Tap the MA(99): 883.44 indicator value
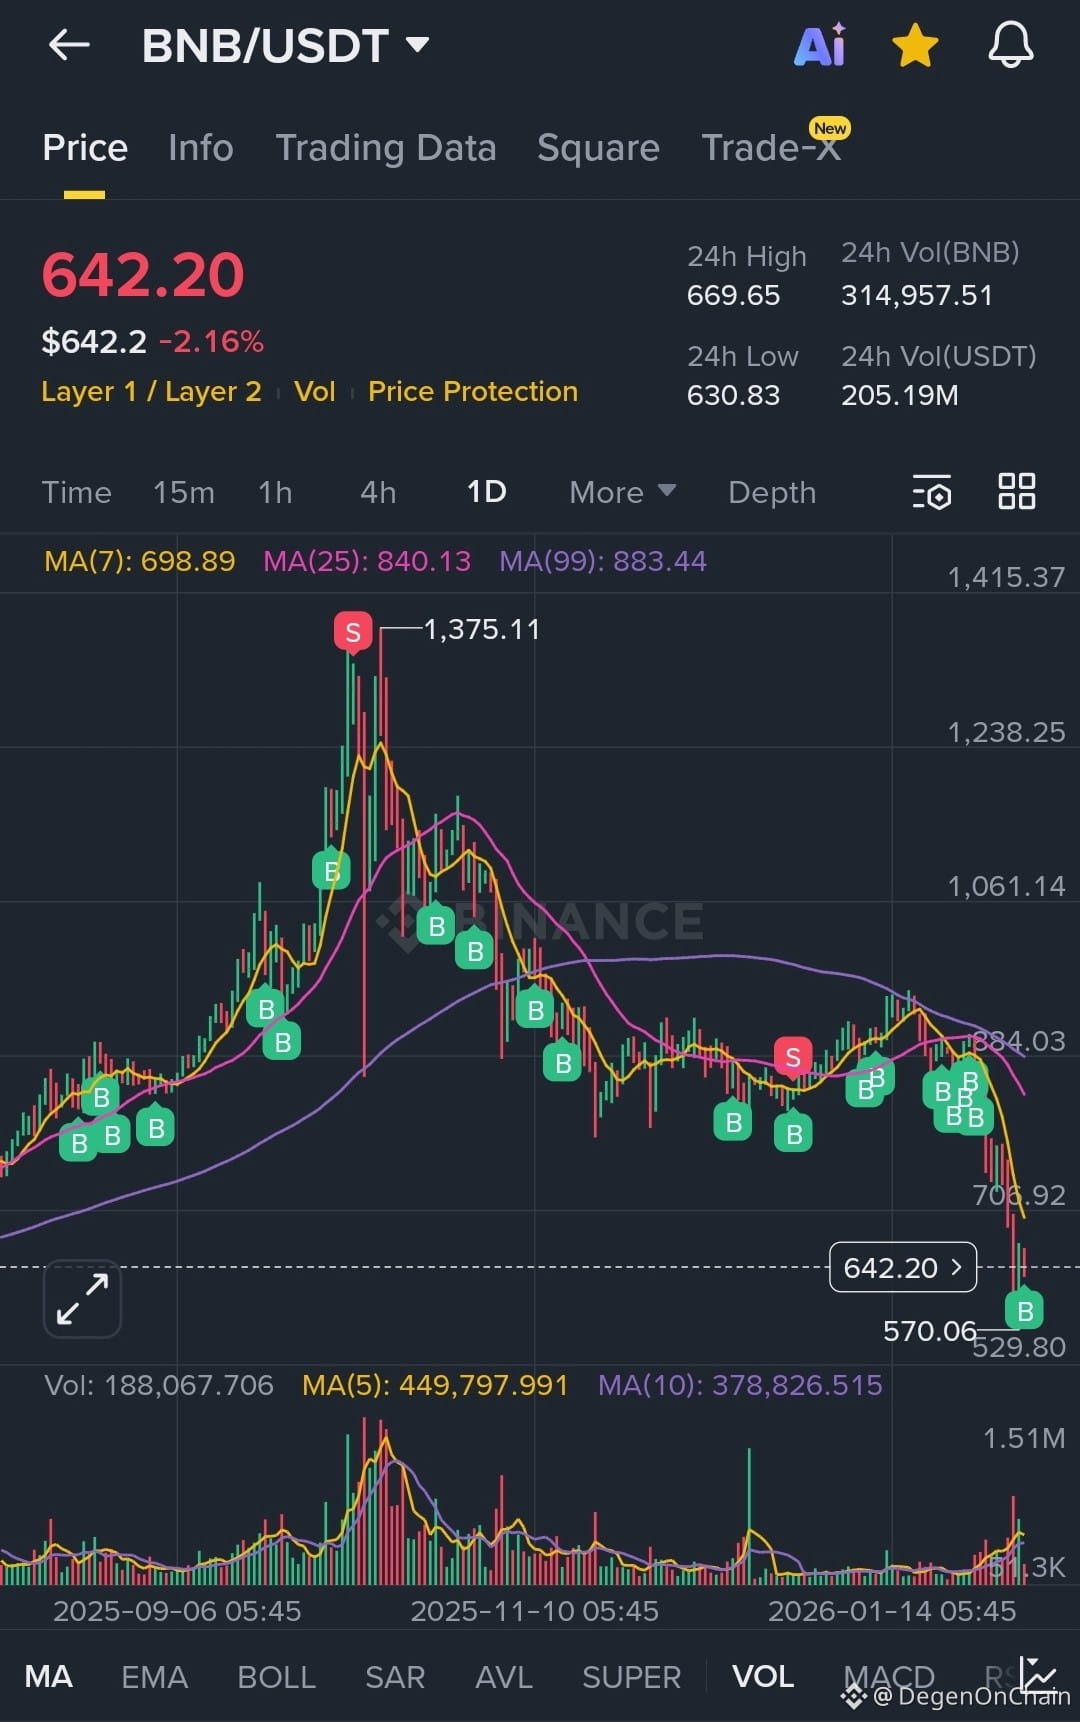The width and height of the screenshot is (1080, 1722). (x=603, y=561)
